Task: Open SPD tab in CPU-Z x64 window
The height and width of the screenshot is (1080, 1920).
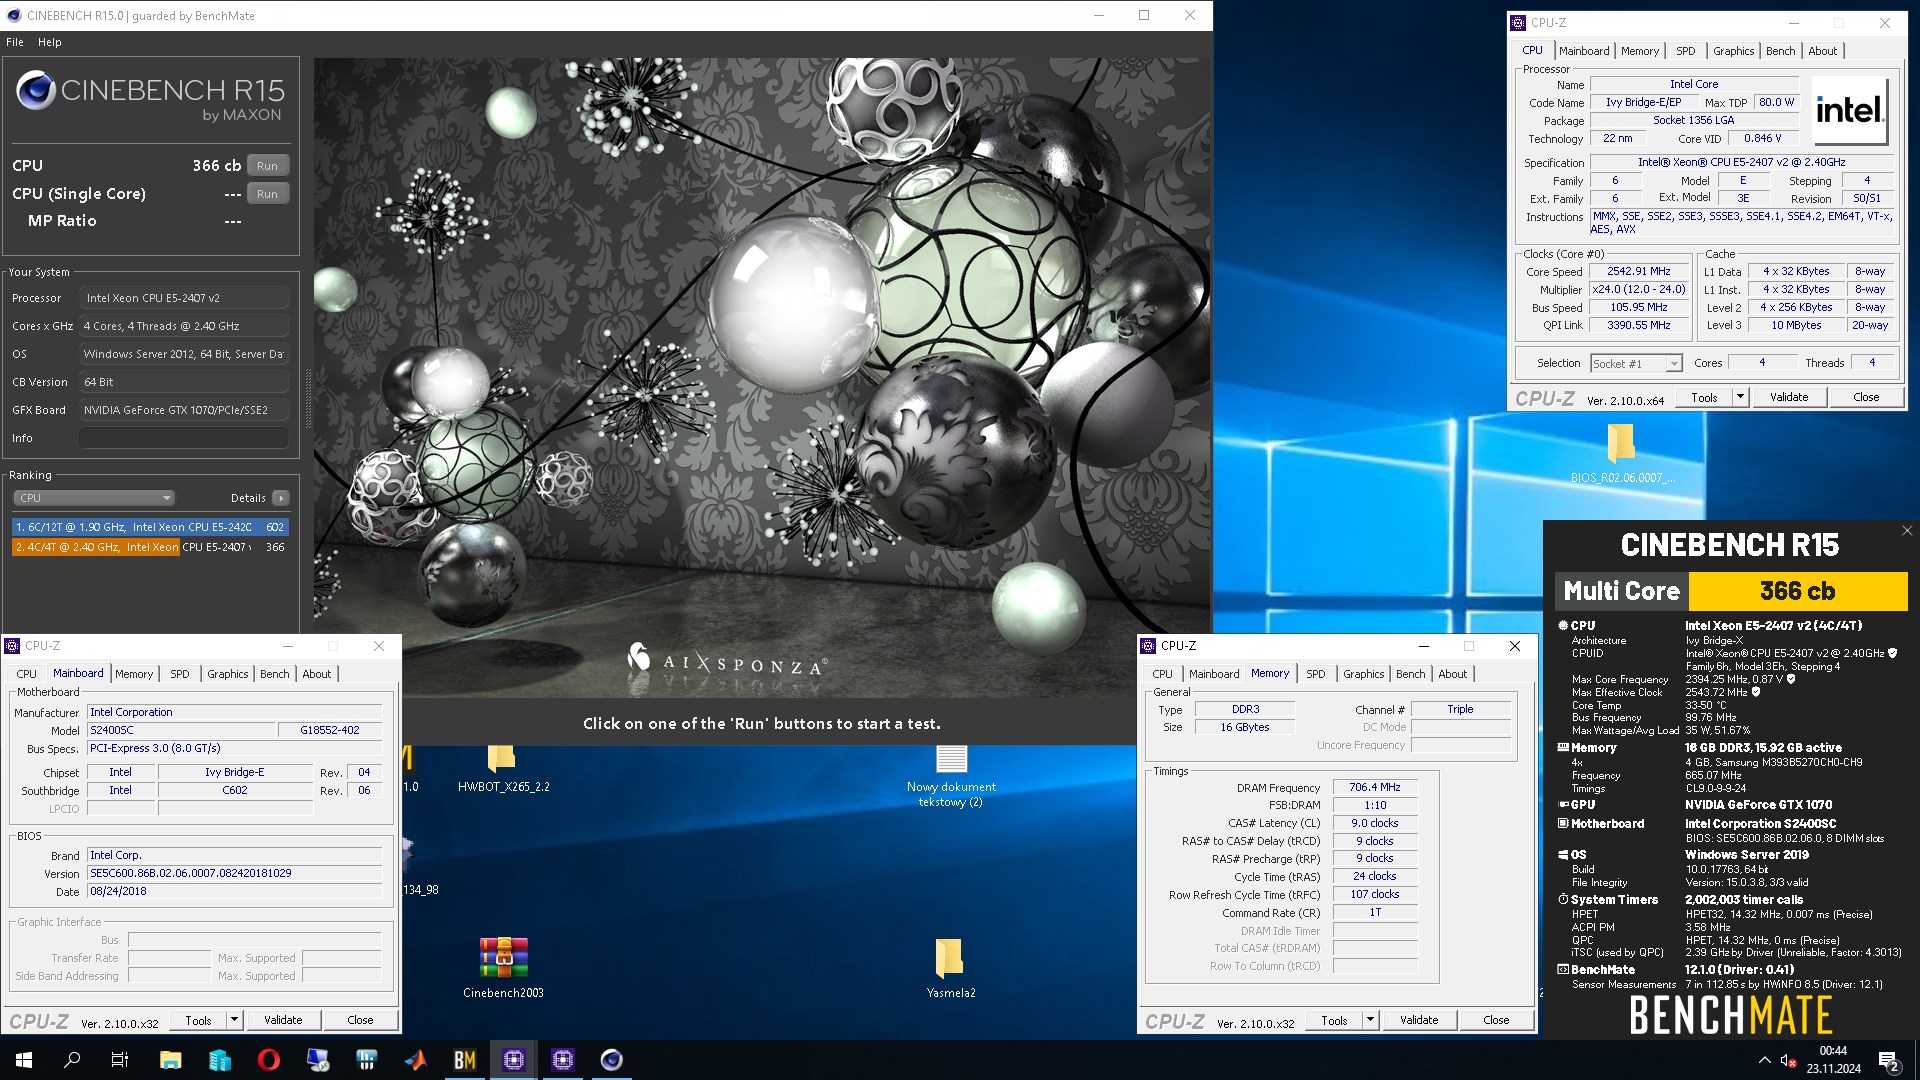Action: 1685,51
